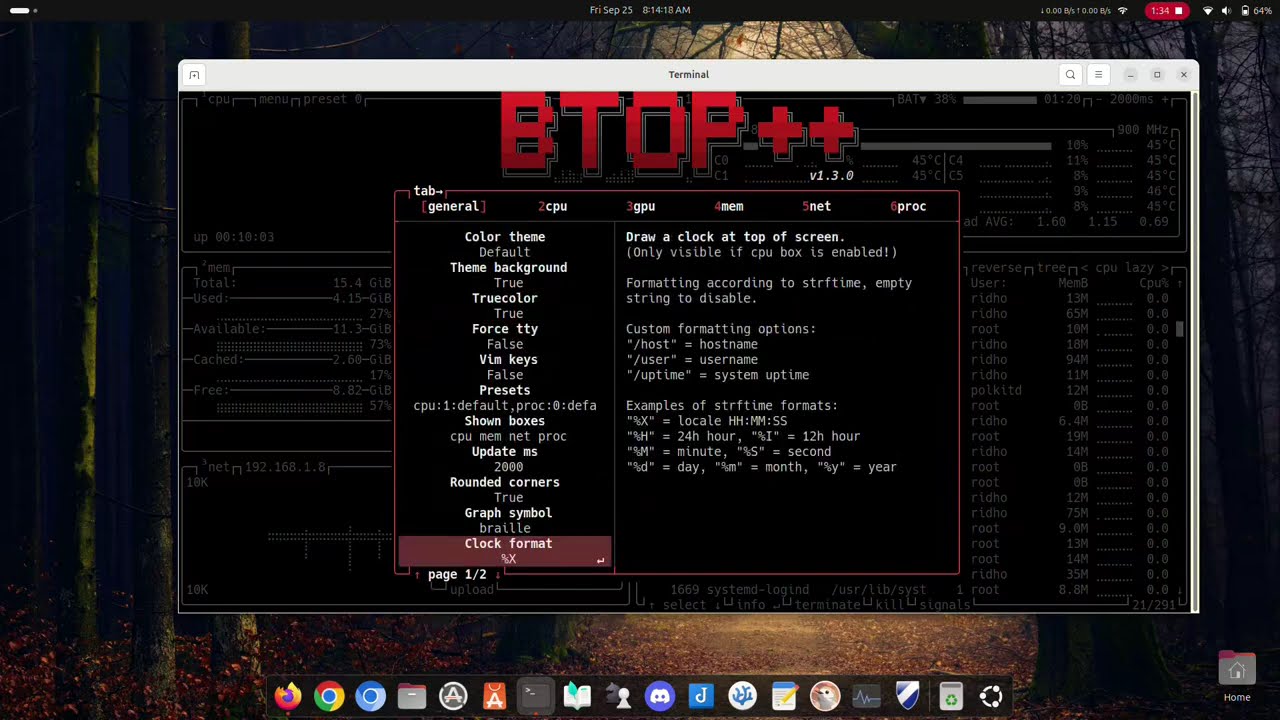Open a new tab in Terminal
This screenshot has height=720, width=1280.
[x=194, y=75]
